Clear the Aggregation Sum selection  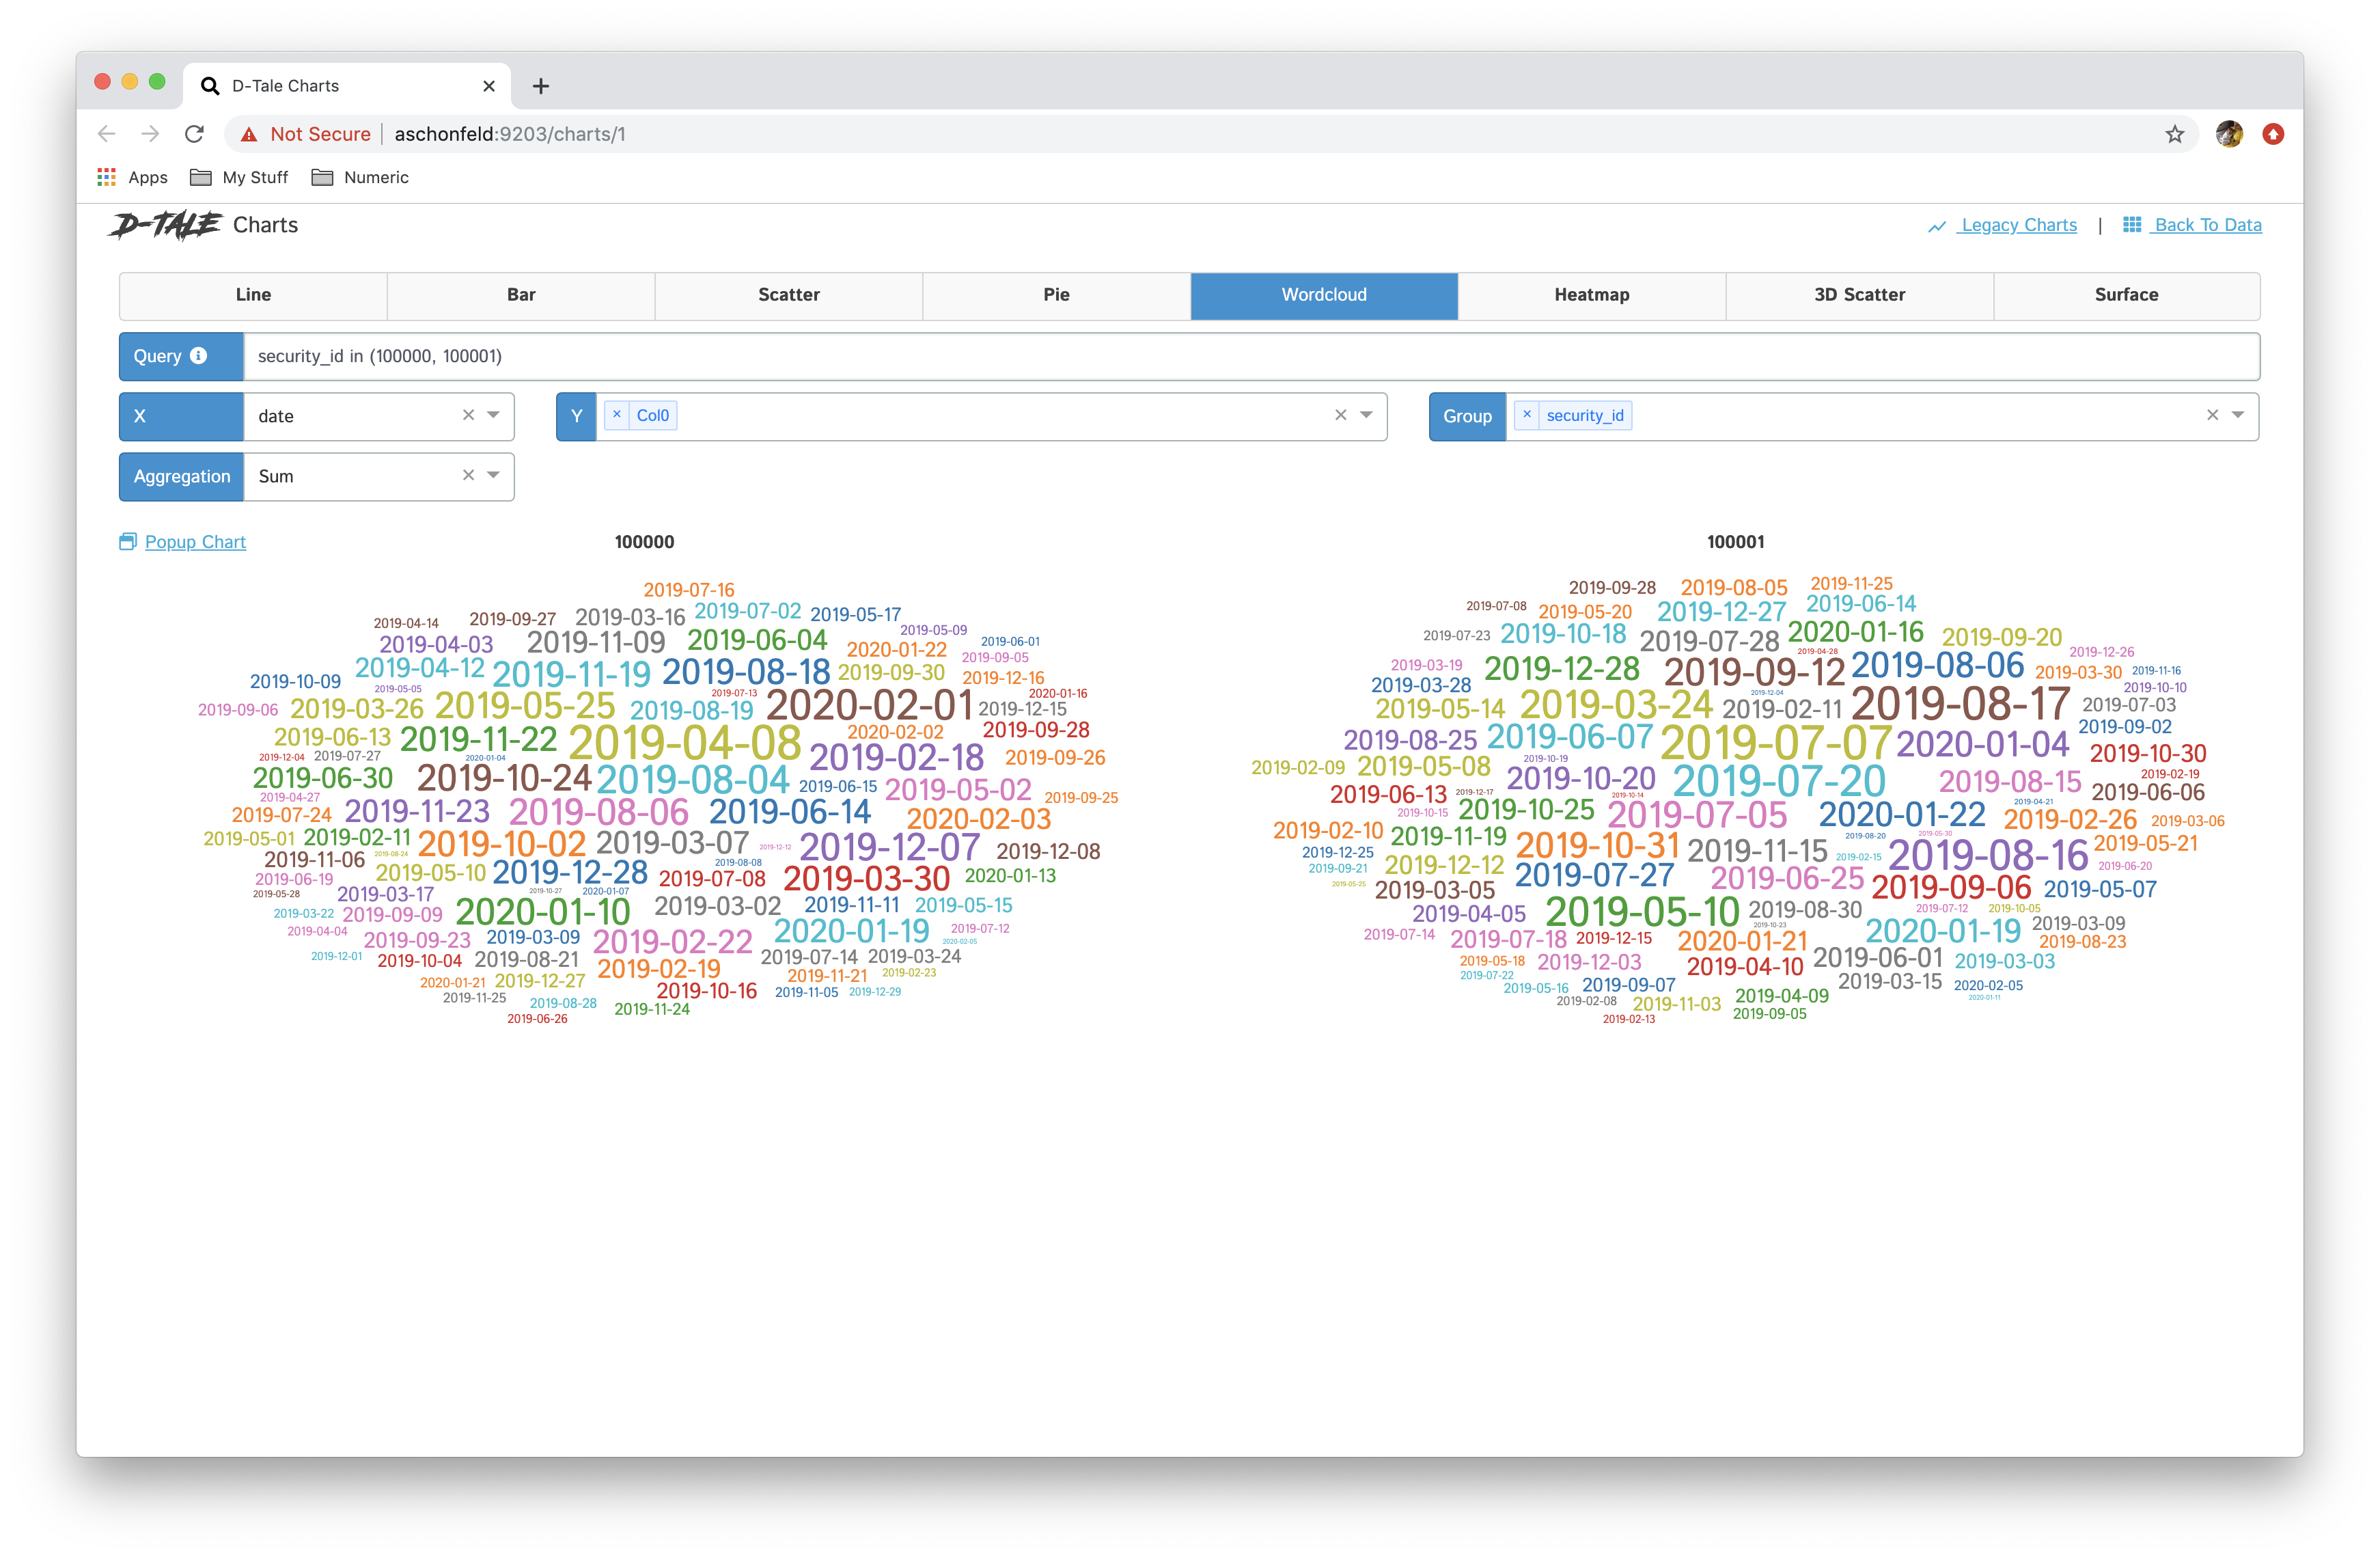[x=468, y=475]
